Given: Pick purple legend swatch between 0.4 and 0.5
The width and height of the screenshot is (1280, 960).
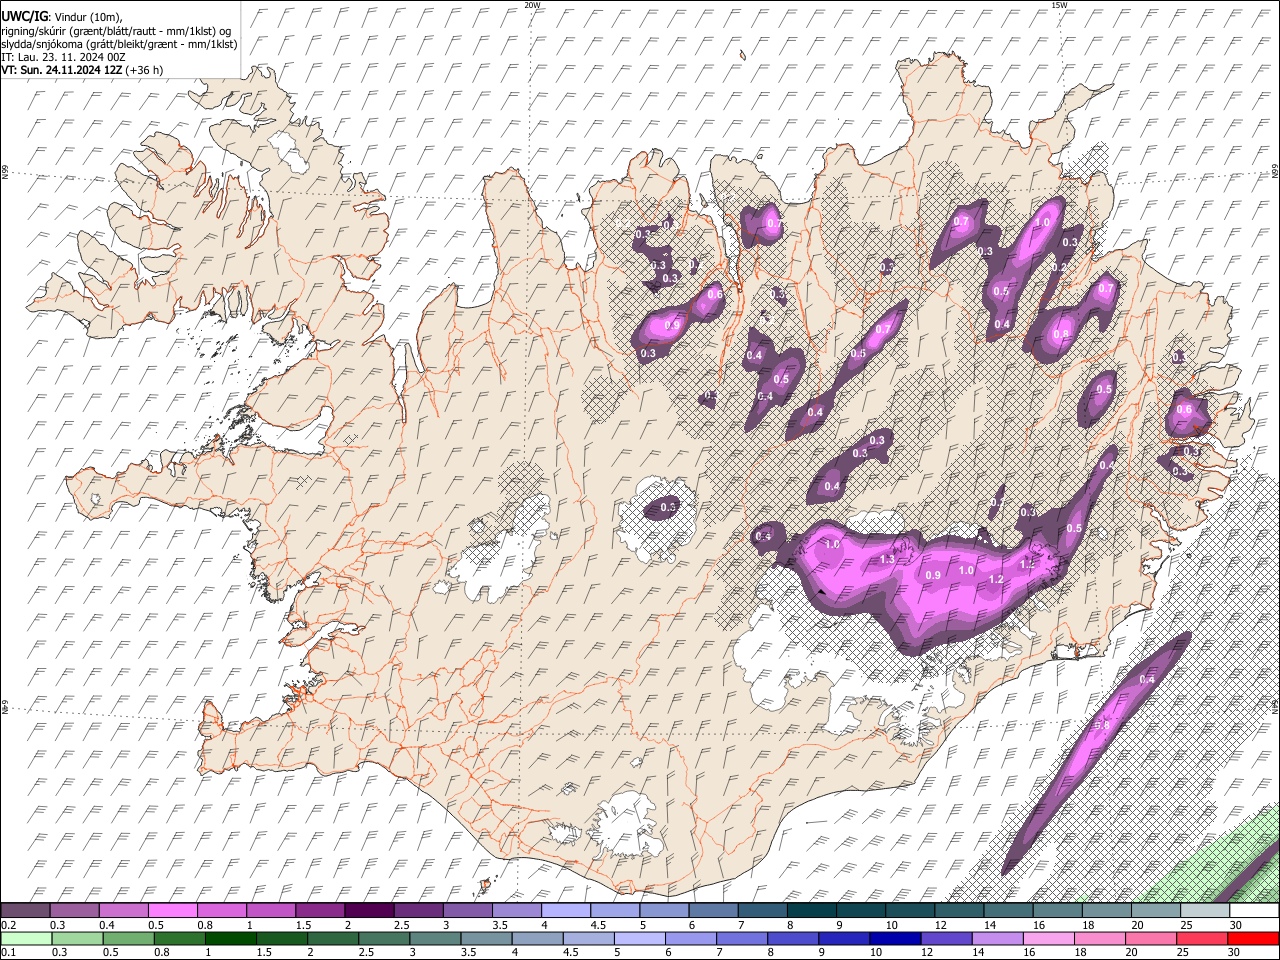Looking at the screenshot, I should 123,911.
